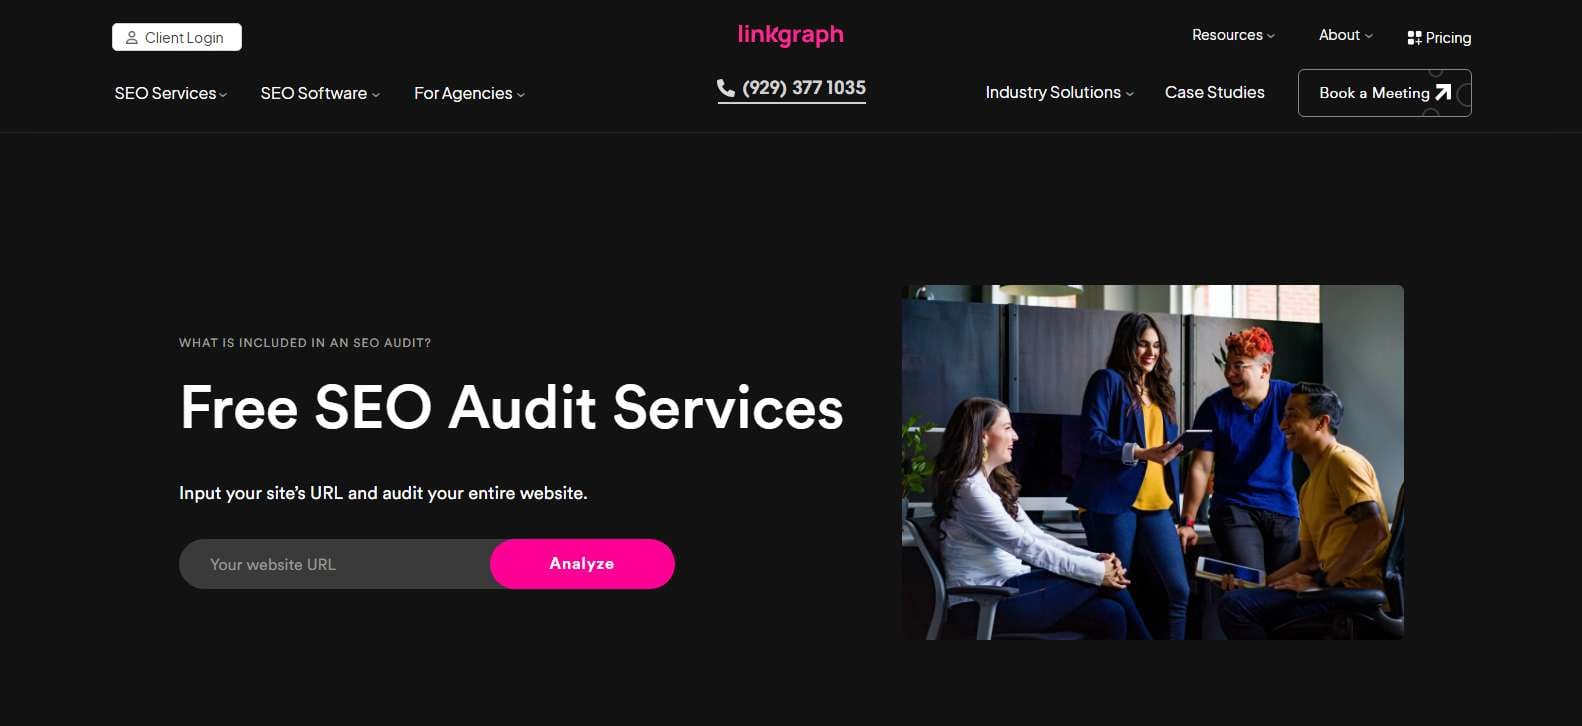Expand the SEO Software dropdown chevron
The height and width of the screenshot is (726, 1582).
(x=376, y=95)
